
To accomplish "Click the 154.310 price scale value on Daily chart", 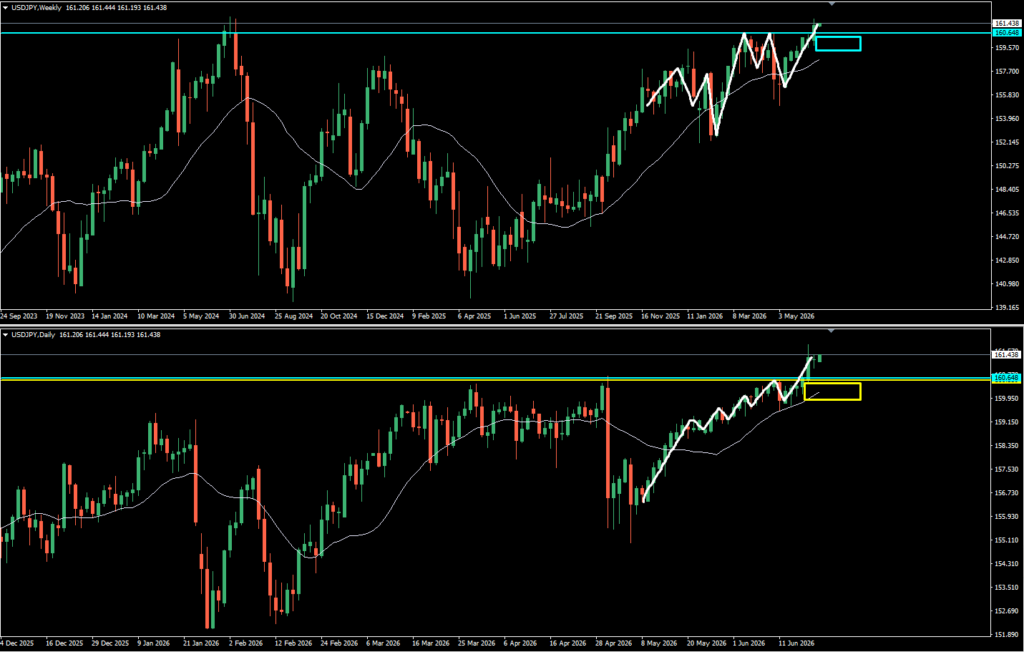I will pos(1006,564).
